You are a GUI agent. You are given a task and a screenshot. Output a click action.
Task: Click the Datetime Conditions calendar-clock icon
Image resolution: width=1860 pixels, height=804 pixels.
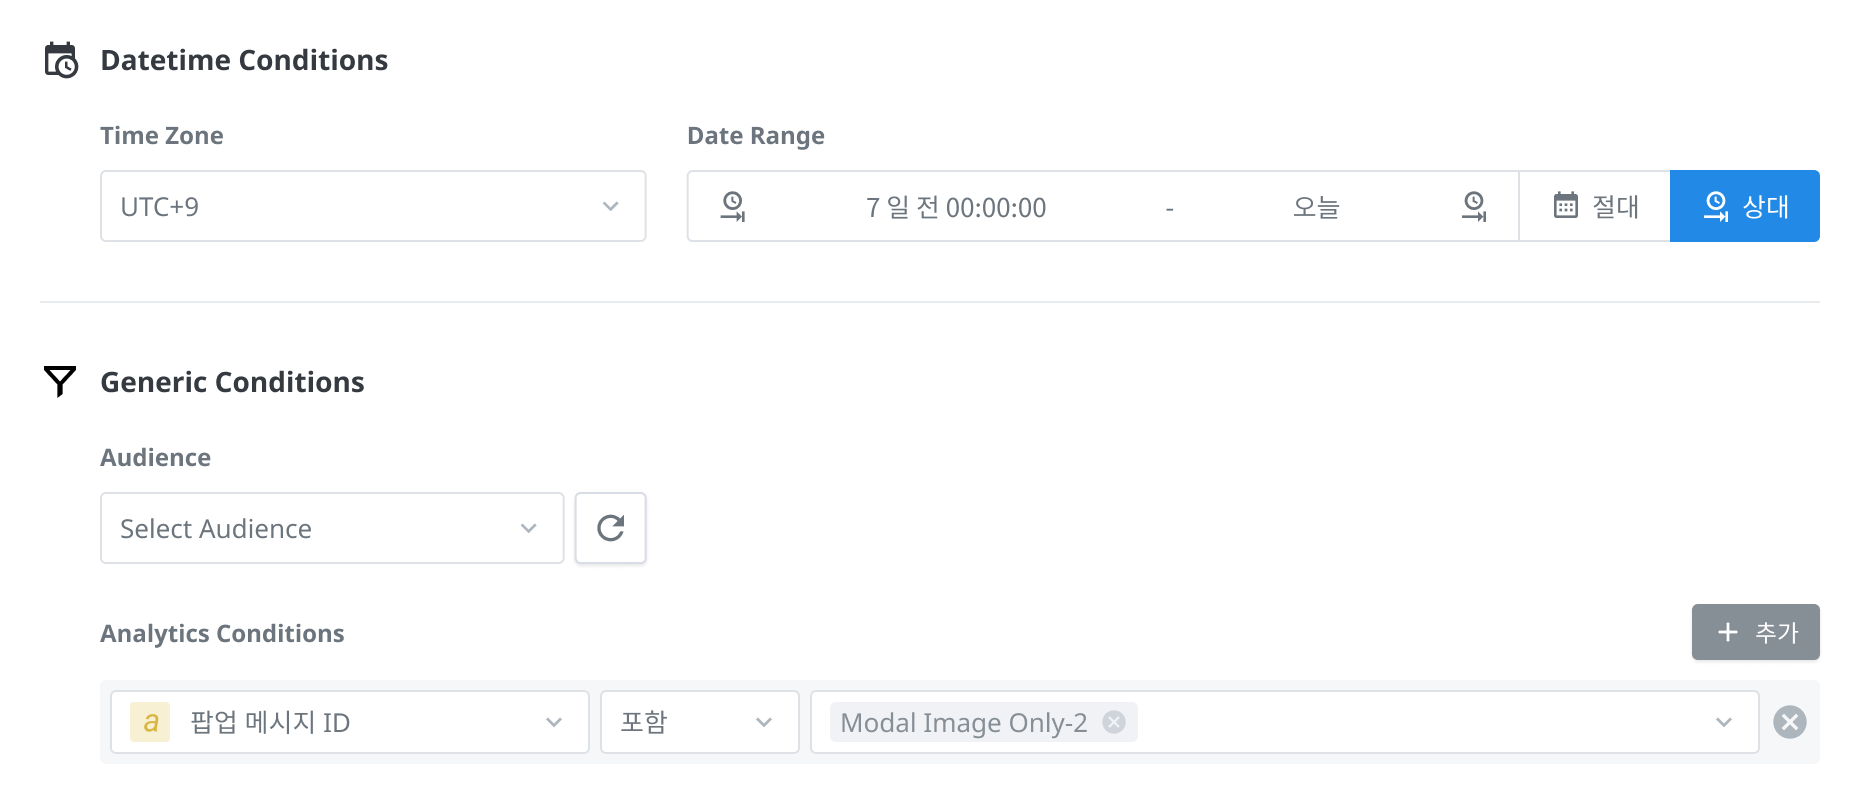click(x=61, y=60)
